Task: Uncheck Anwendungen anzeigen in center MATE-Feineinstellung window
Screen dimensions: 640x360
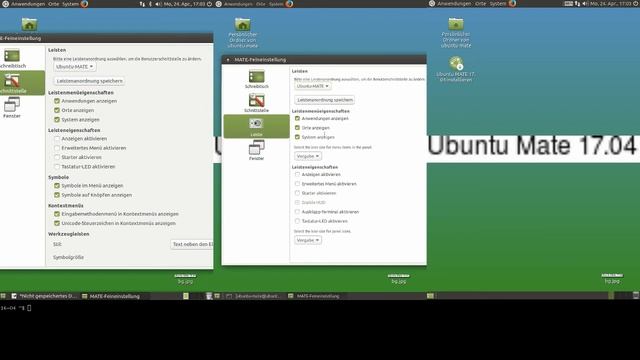Action: 297,118
